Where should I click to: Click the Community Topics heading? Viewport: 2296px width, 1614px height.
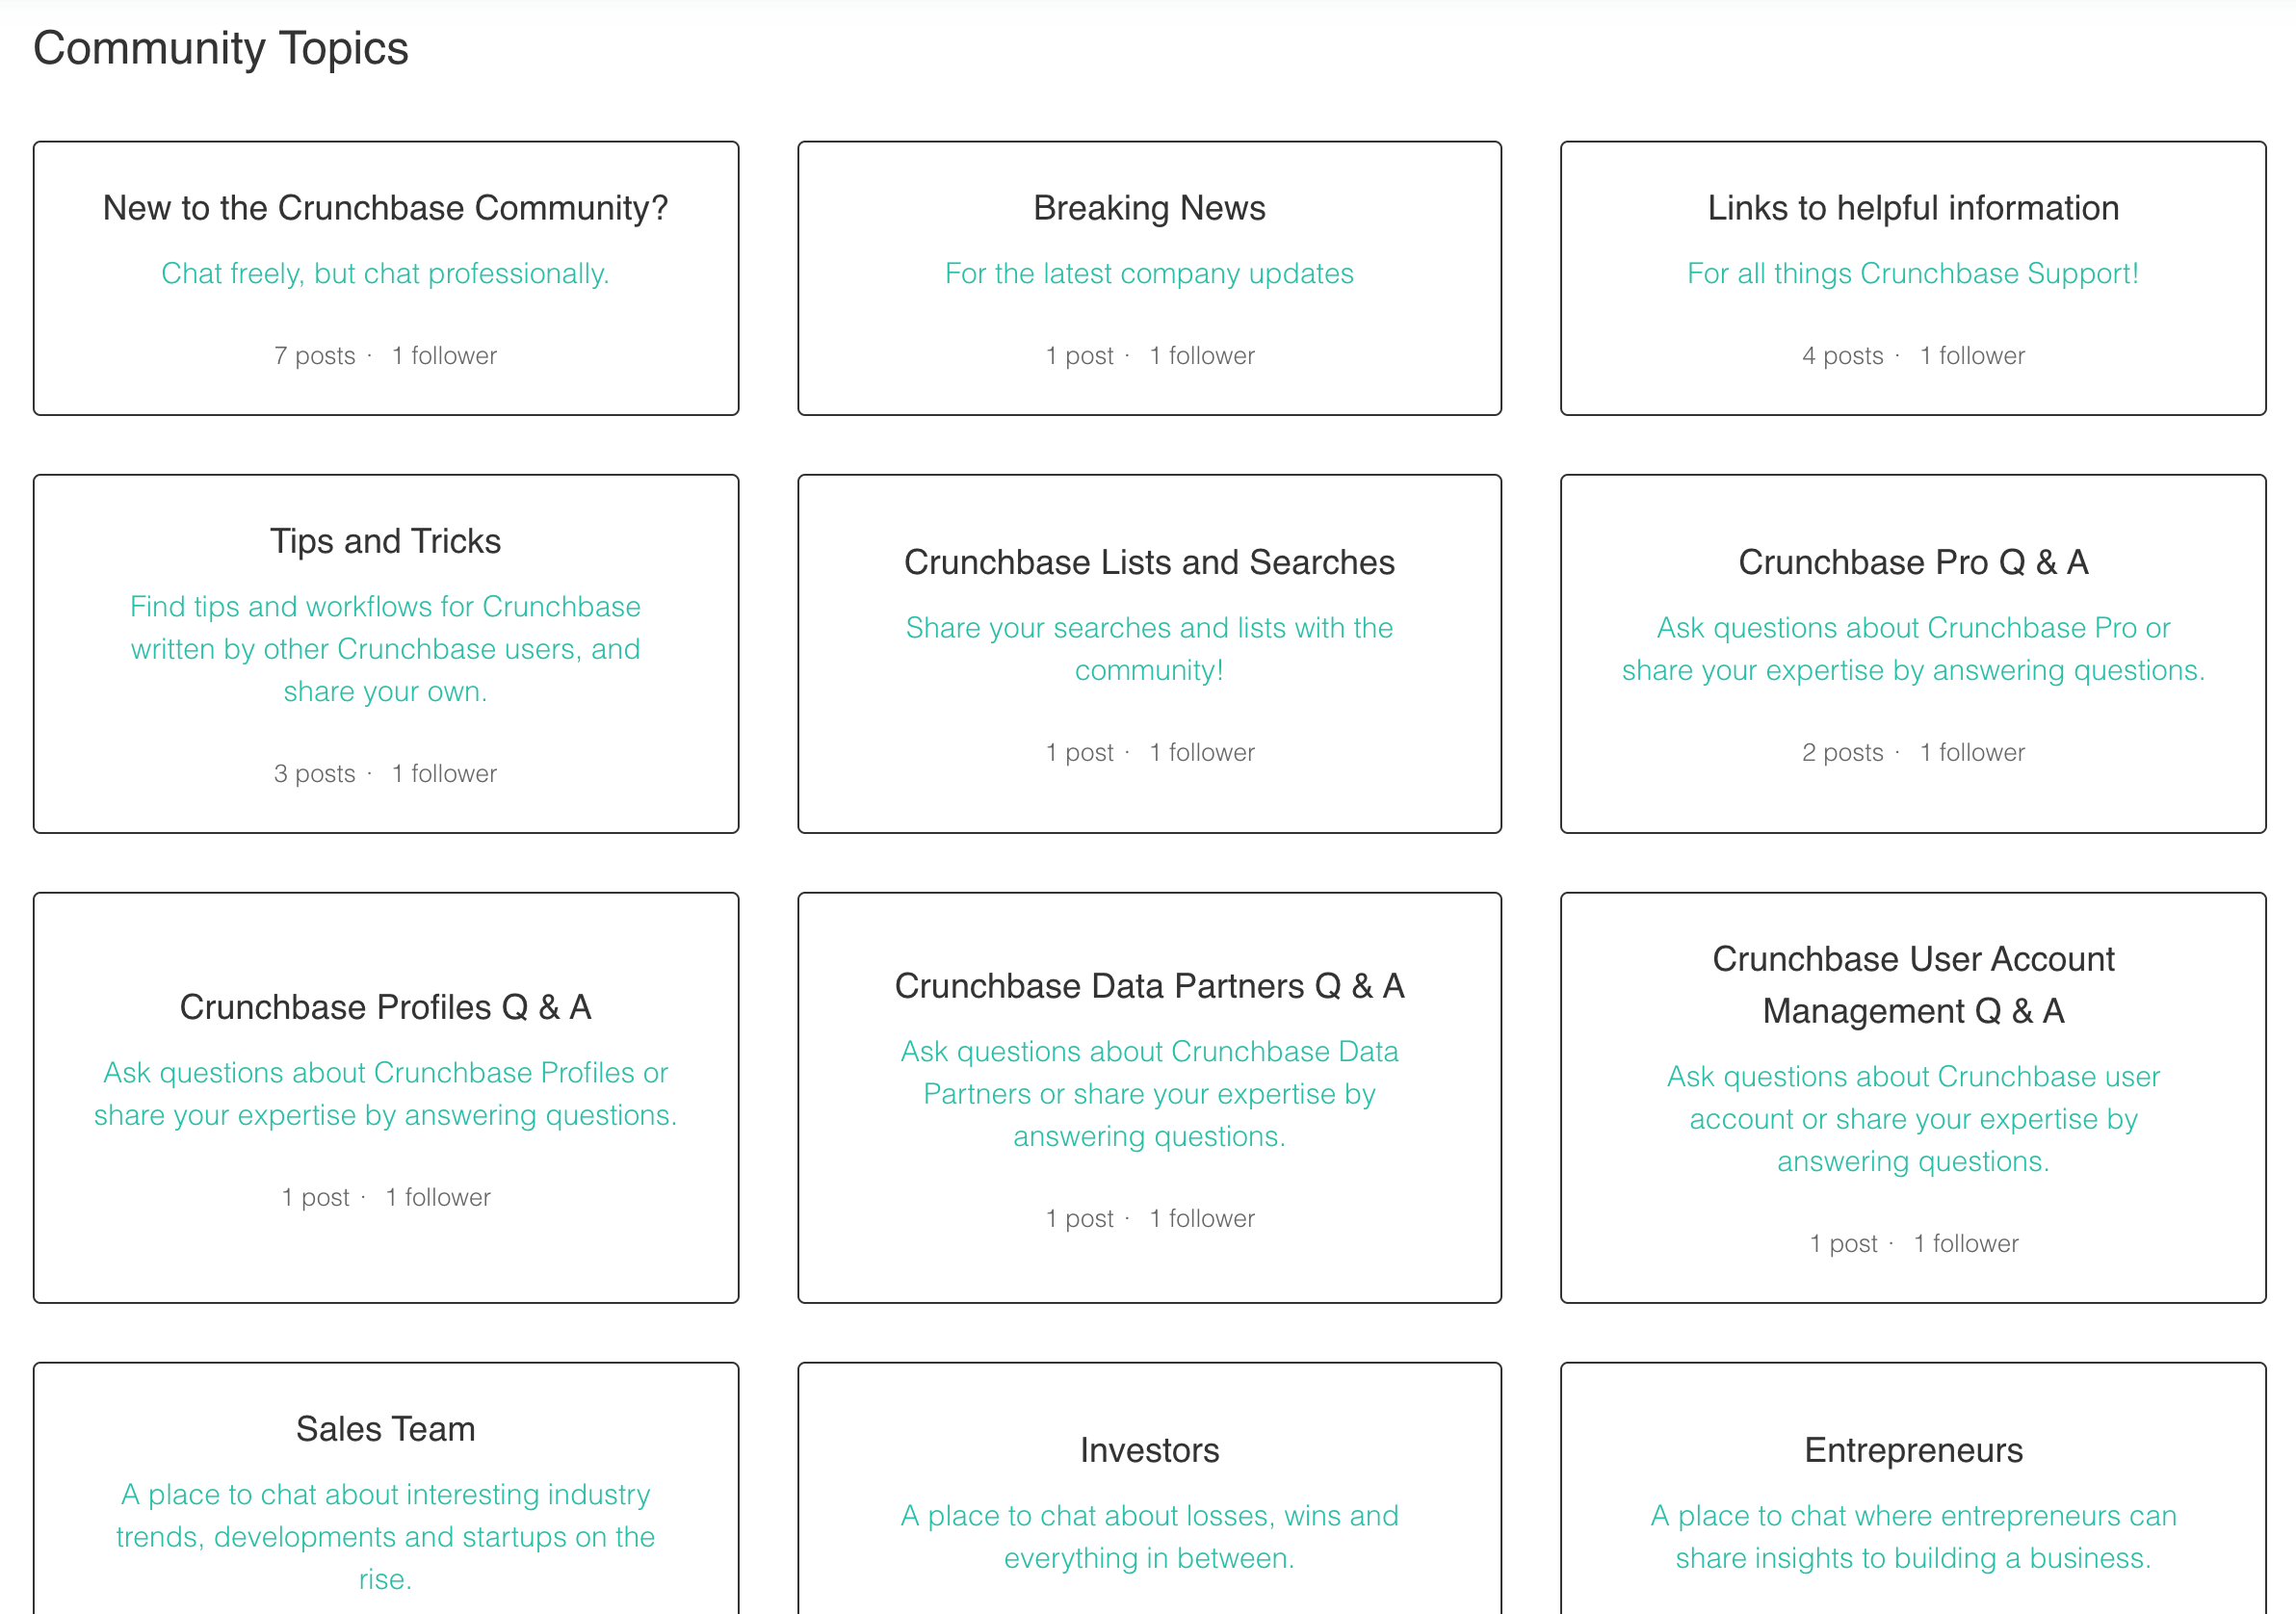pyautogui.click(x=221, y=49)
